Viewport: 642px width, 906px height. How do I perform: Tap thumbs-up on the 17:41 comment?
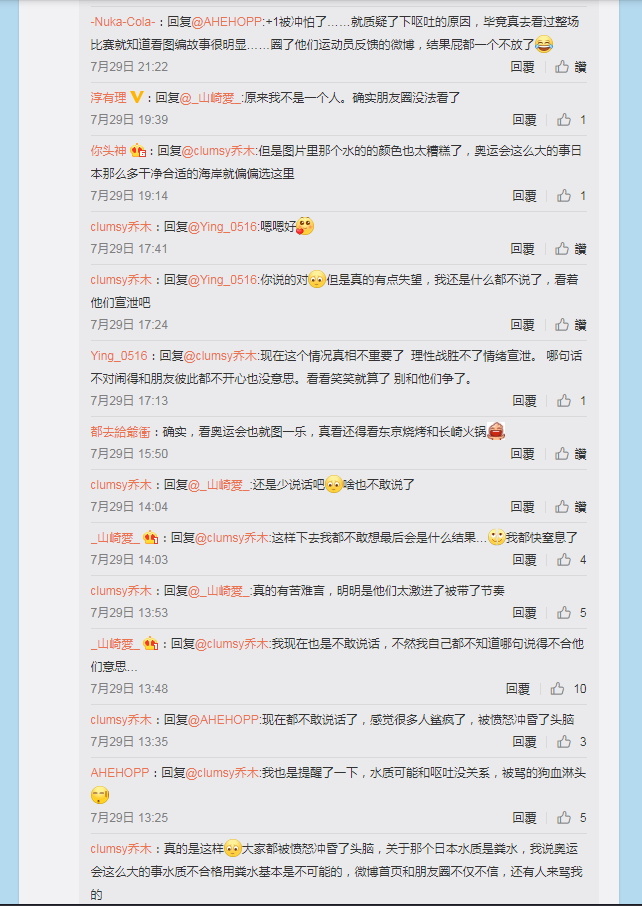click(x=570, y=249)
